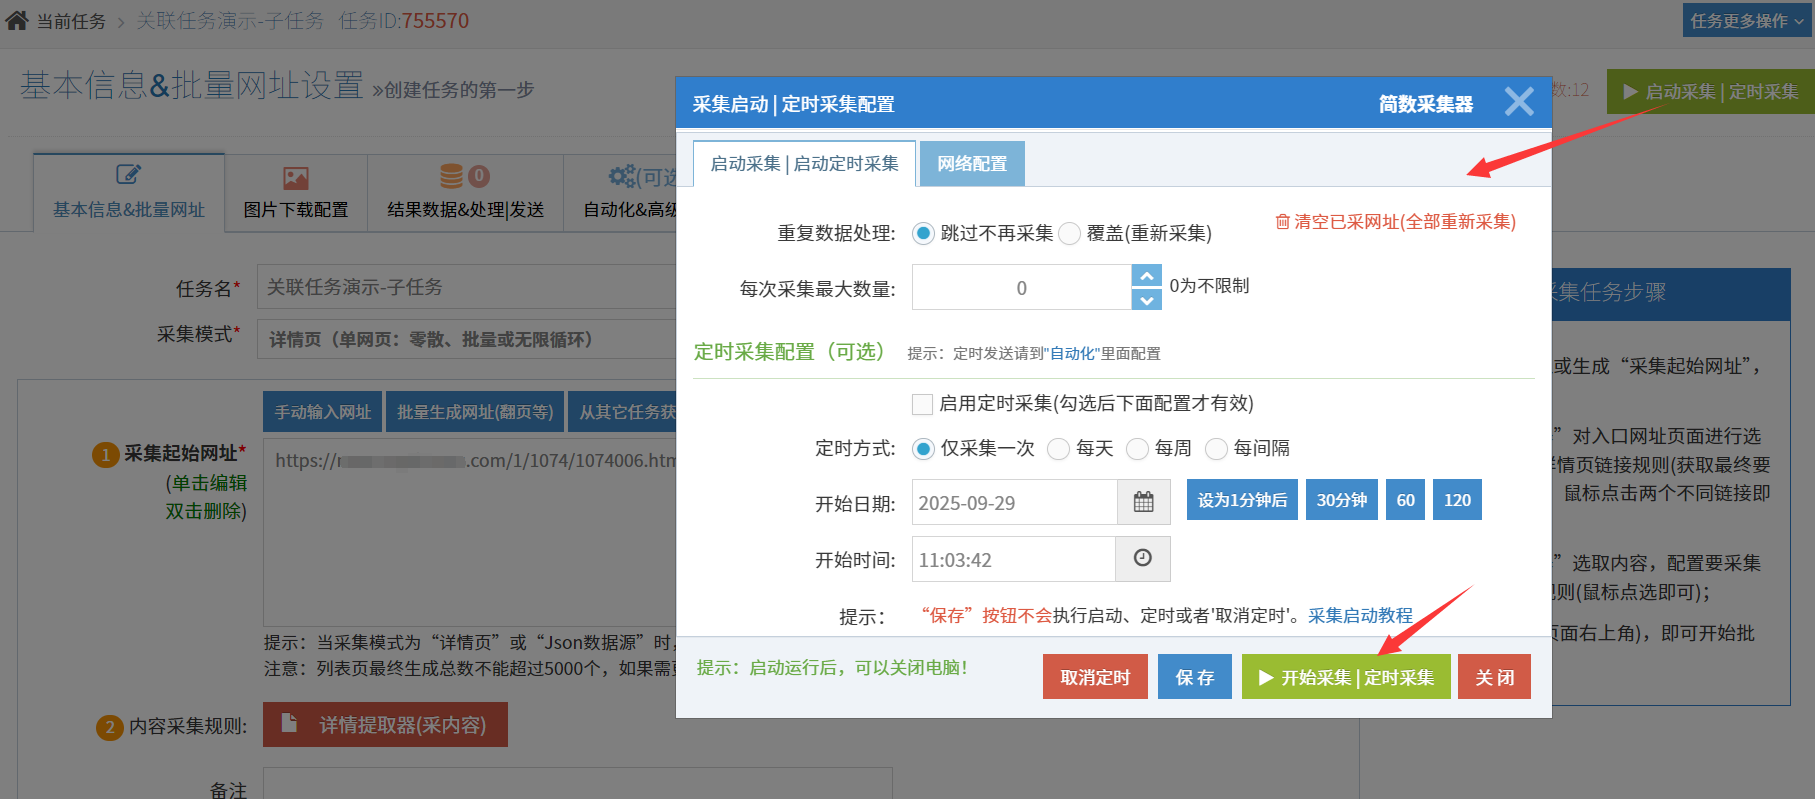
Task: Expand the task more operations dropdown
Action: point(1746,21)
